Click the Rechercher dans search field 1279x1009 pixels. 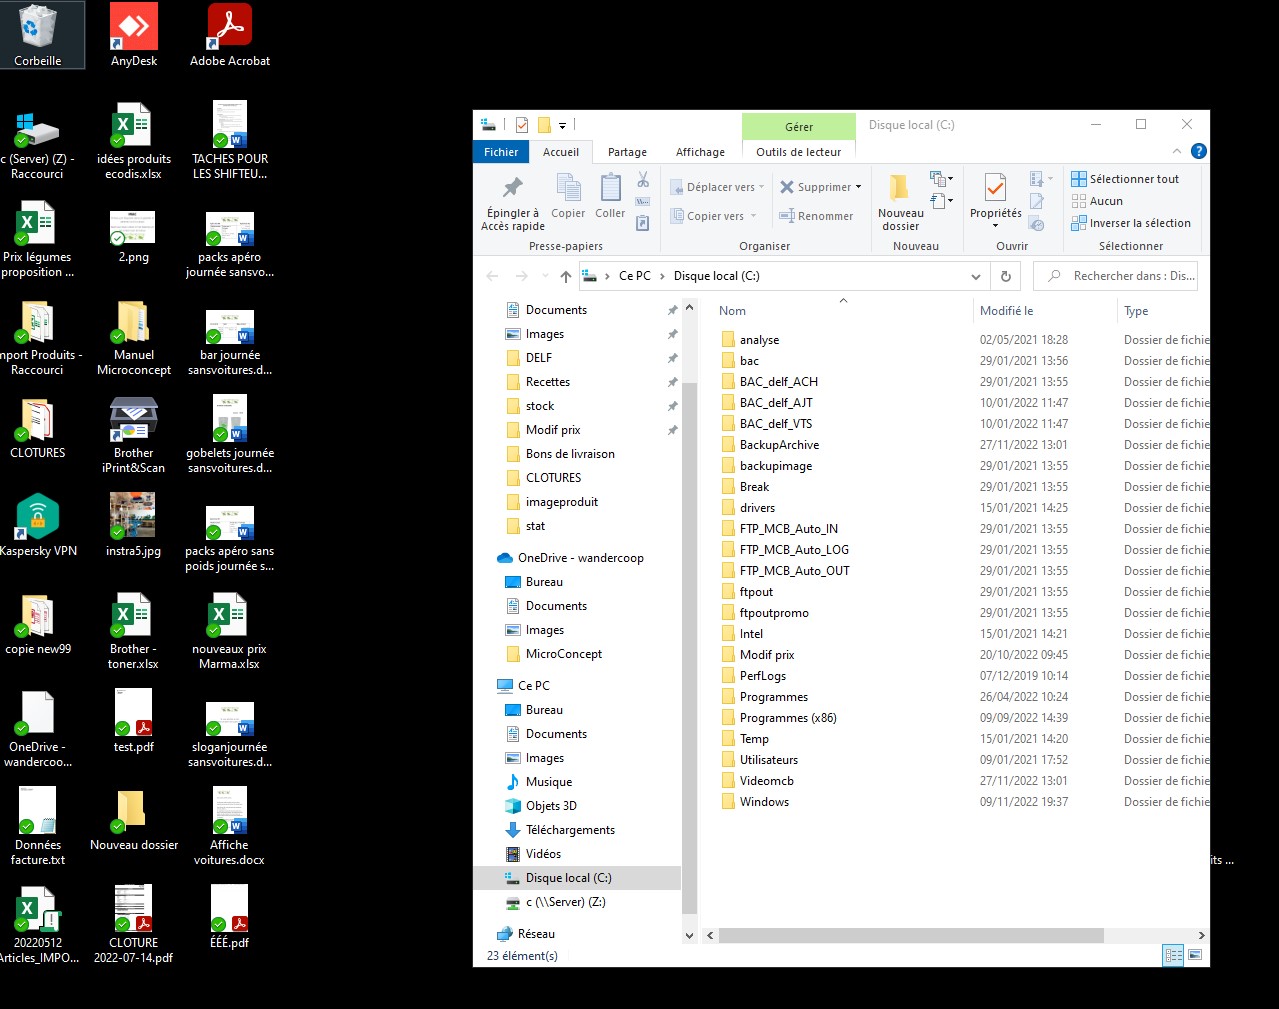point(1115,276)
